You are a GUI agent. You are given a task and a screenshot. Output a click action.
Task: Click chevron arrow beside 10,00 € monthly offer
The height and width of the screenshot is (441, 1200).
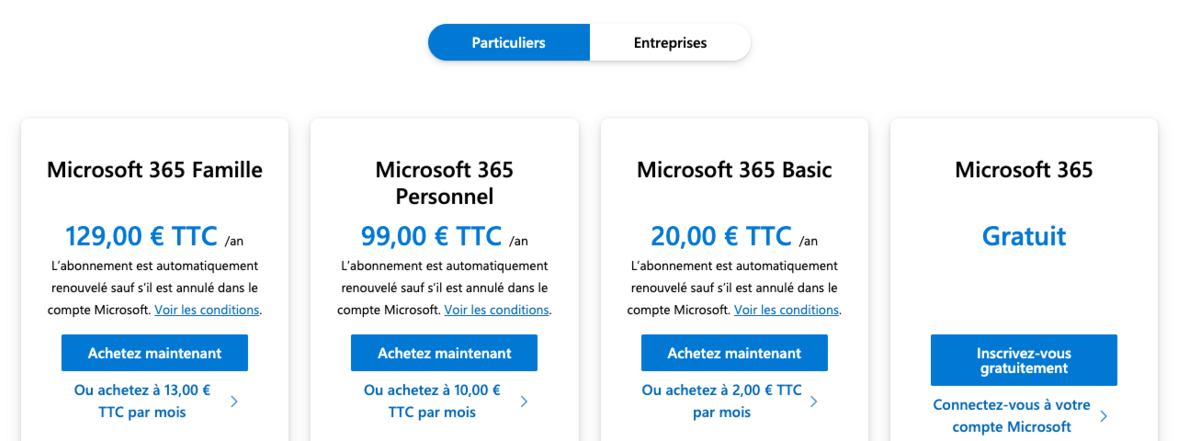click(524, 402)
